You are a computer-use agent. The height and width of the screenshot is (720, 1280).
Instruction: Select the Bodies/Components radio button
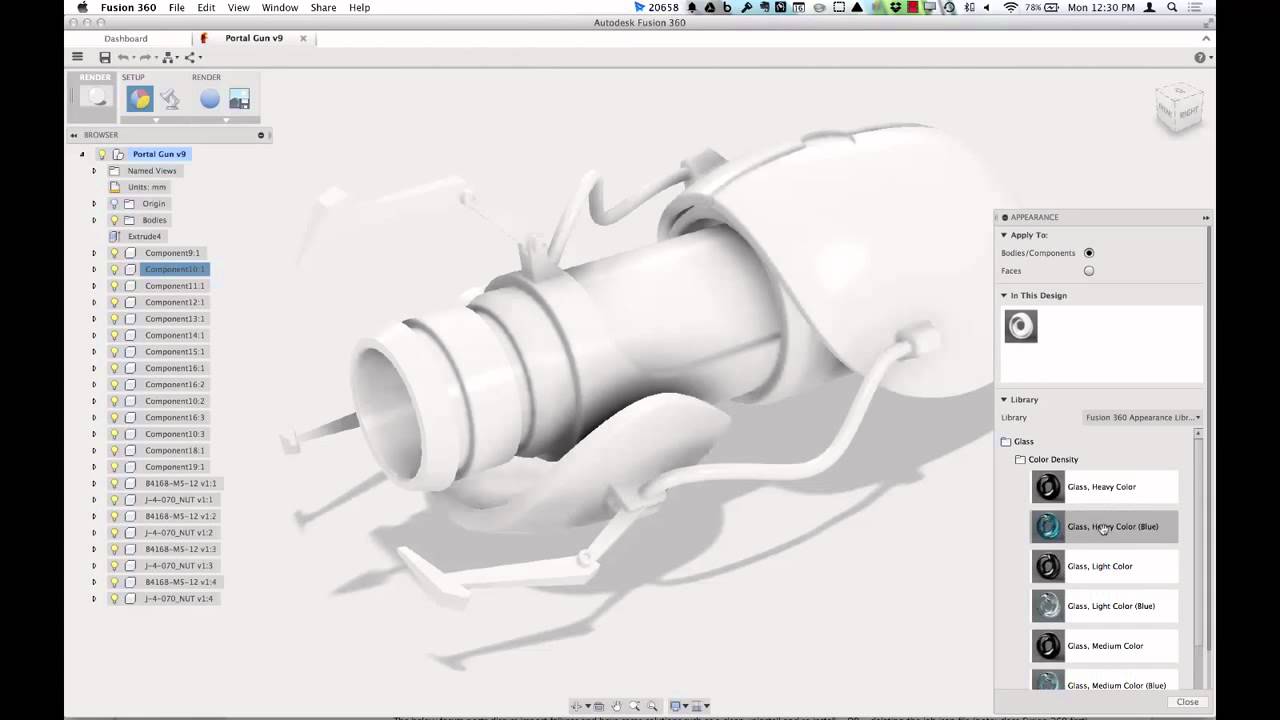coord(1089,253)
